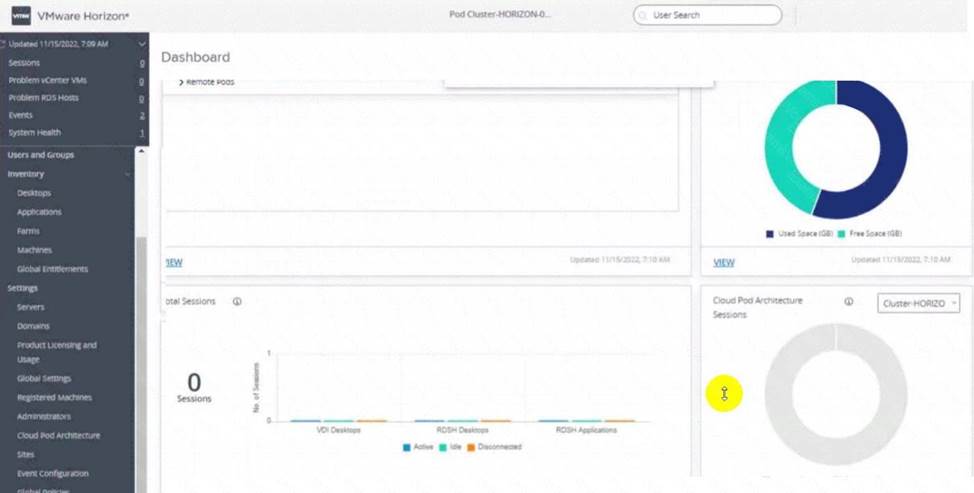Open the Events count link

click(141, 115)
